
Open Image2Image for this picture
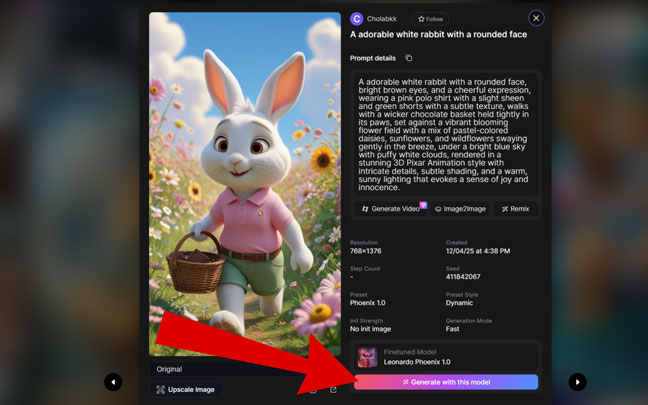point(460,209)
